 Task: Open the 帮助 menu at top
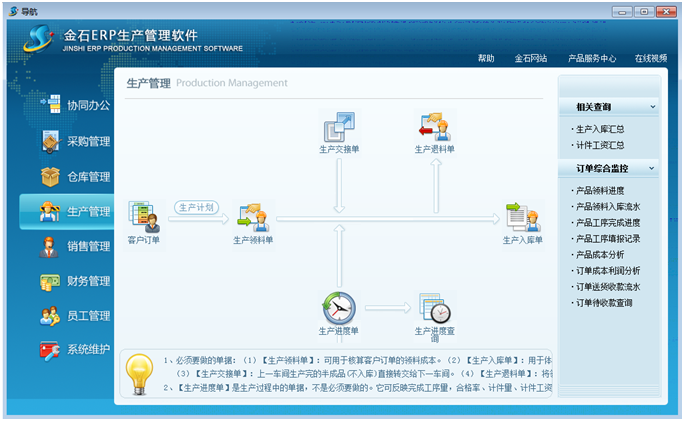point(486,59)
